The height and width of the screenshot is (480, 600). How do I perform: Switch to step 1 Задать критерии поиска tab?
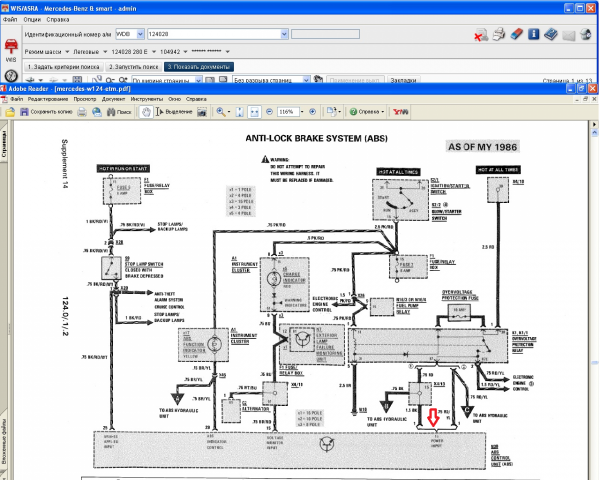click(x=57, y=66)
